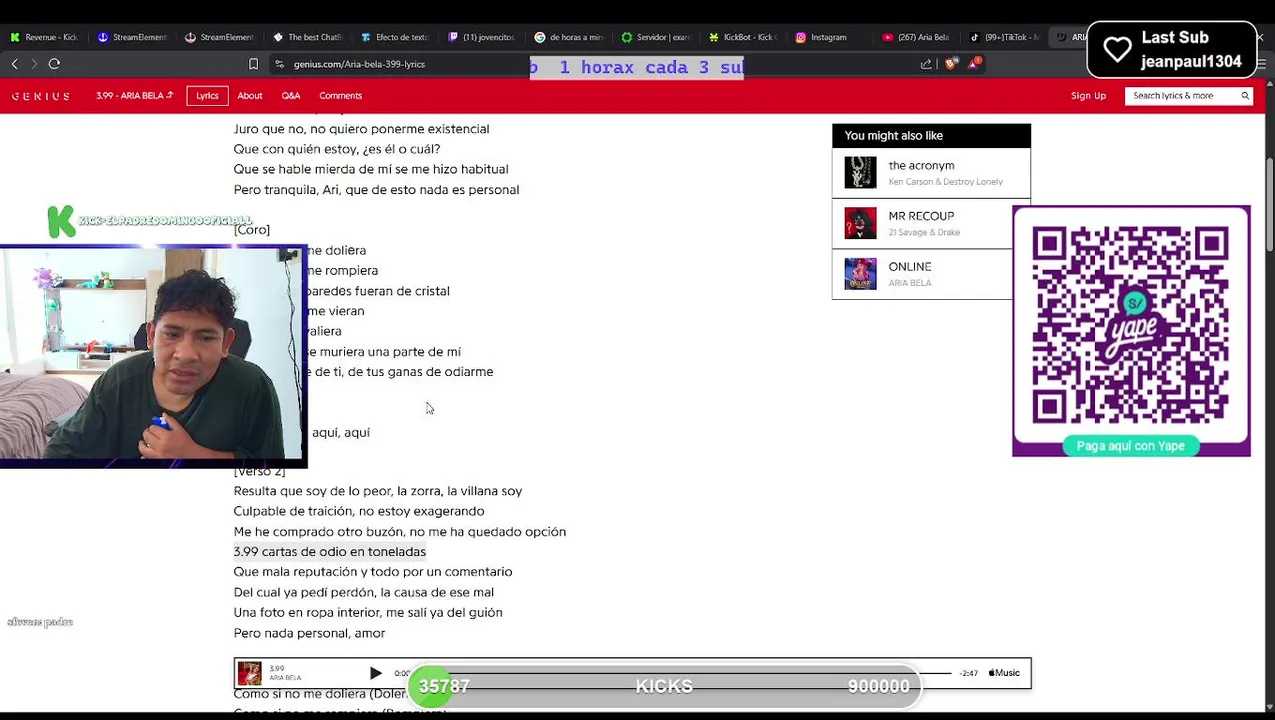The image size is (1275, 720).
Task: Click the Last Sub jeanpaul1304 heart widget
Action: 1172,49
